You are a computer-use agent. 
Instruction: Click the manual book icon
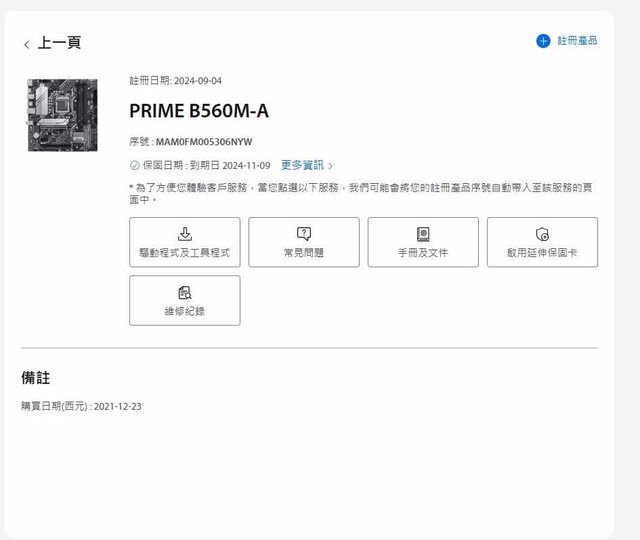(x=423, y=234)
